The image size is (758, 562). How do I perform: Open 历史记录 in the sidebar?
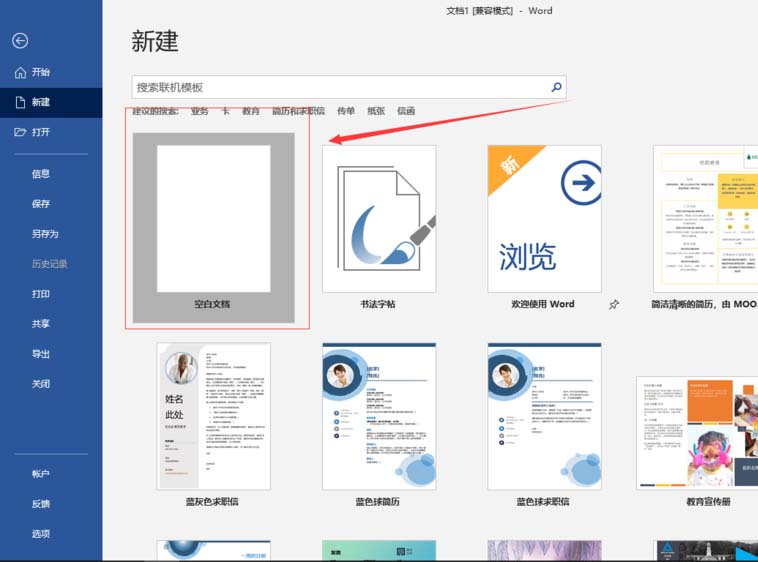(x=49, y=264)
